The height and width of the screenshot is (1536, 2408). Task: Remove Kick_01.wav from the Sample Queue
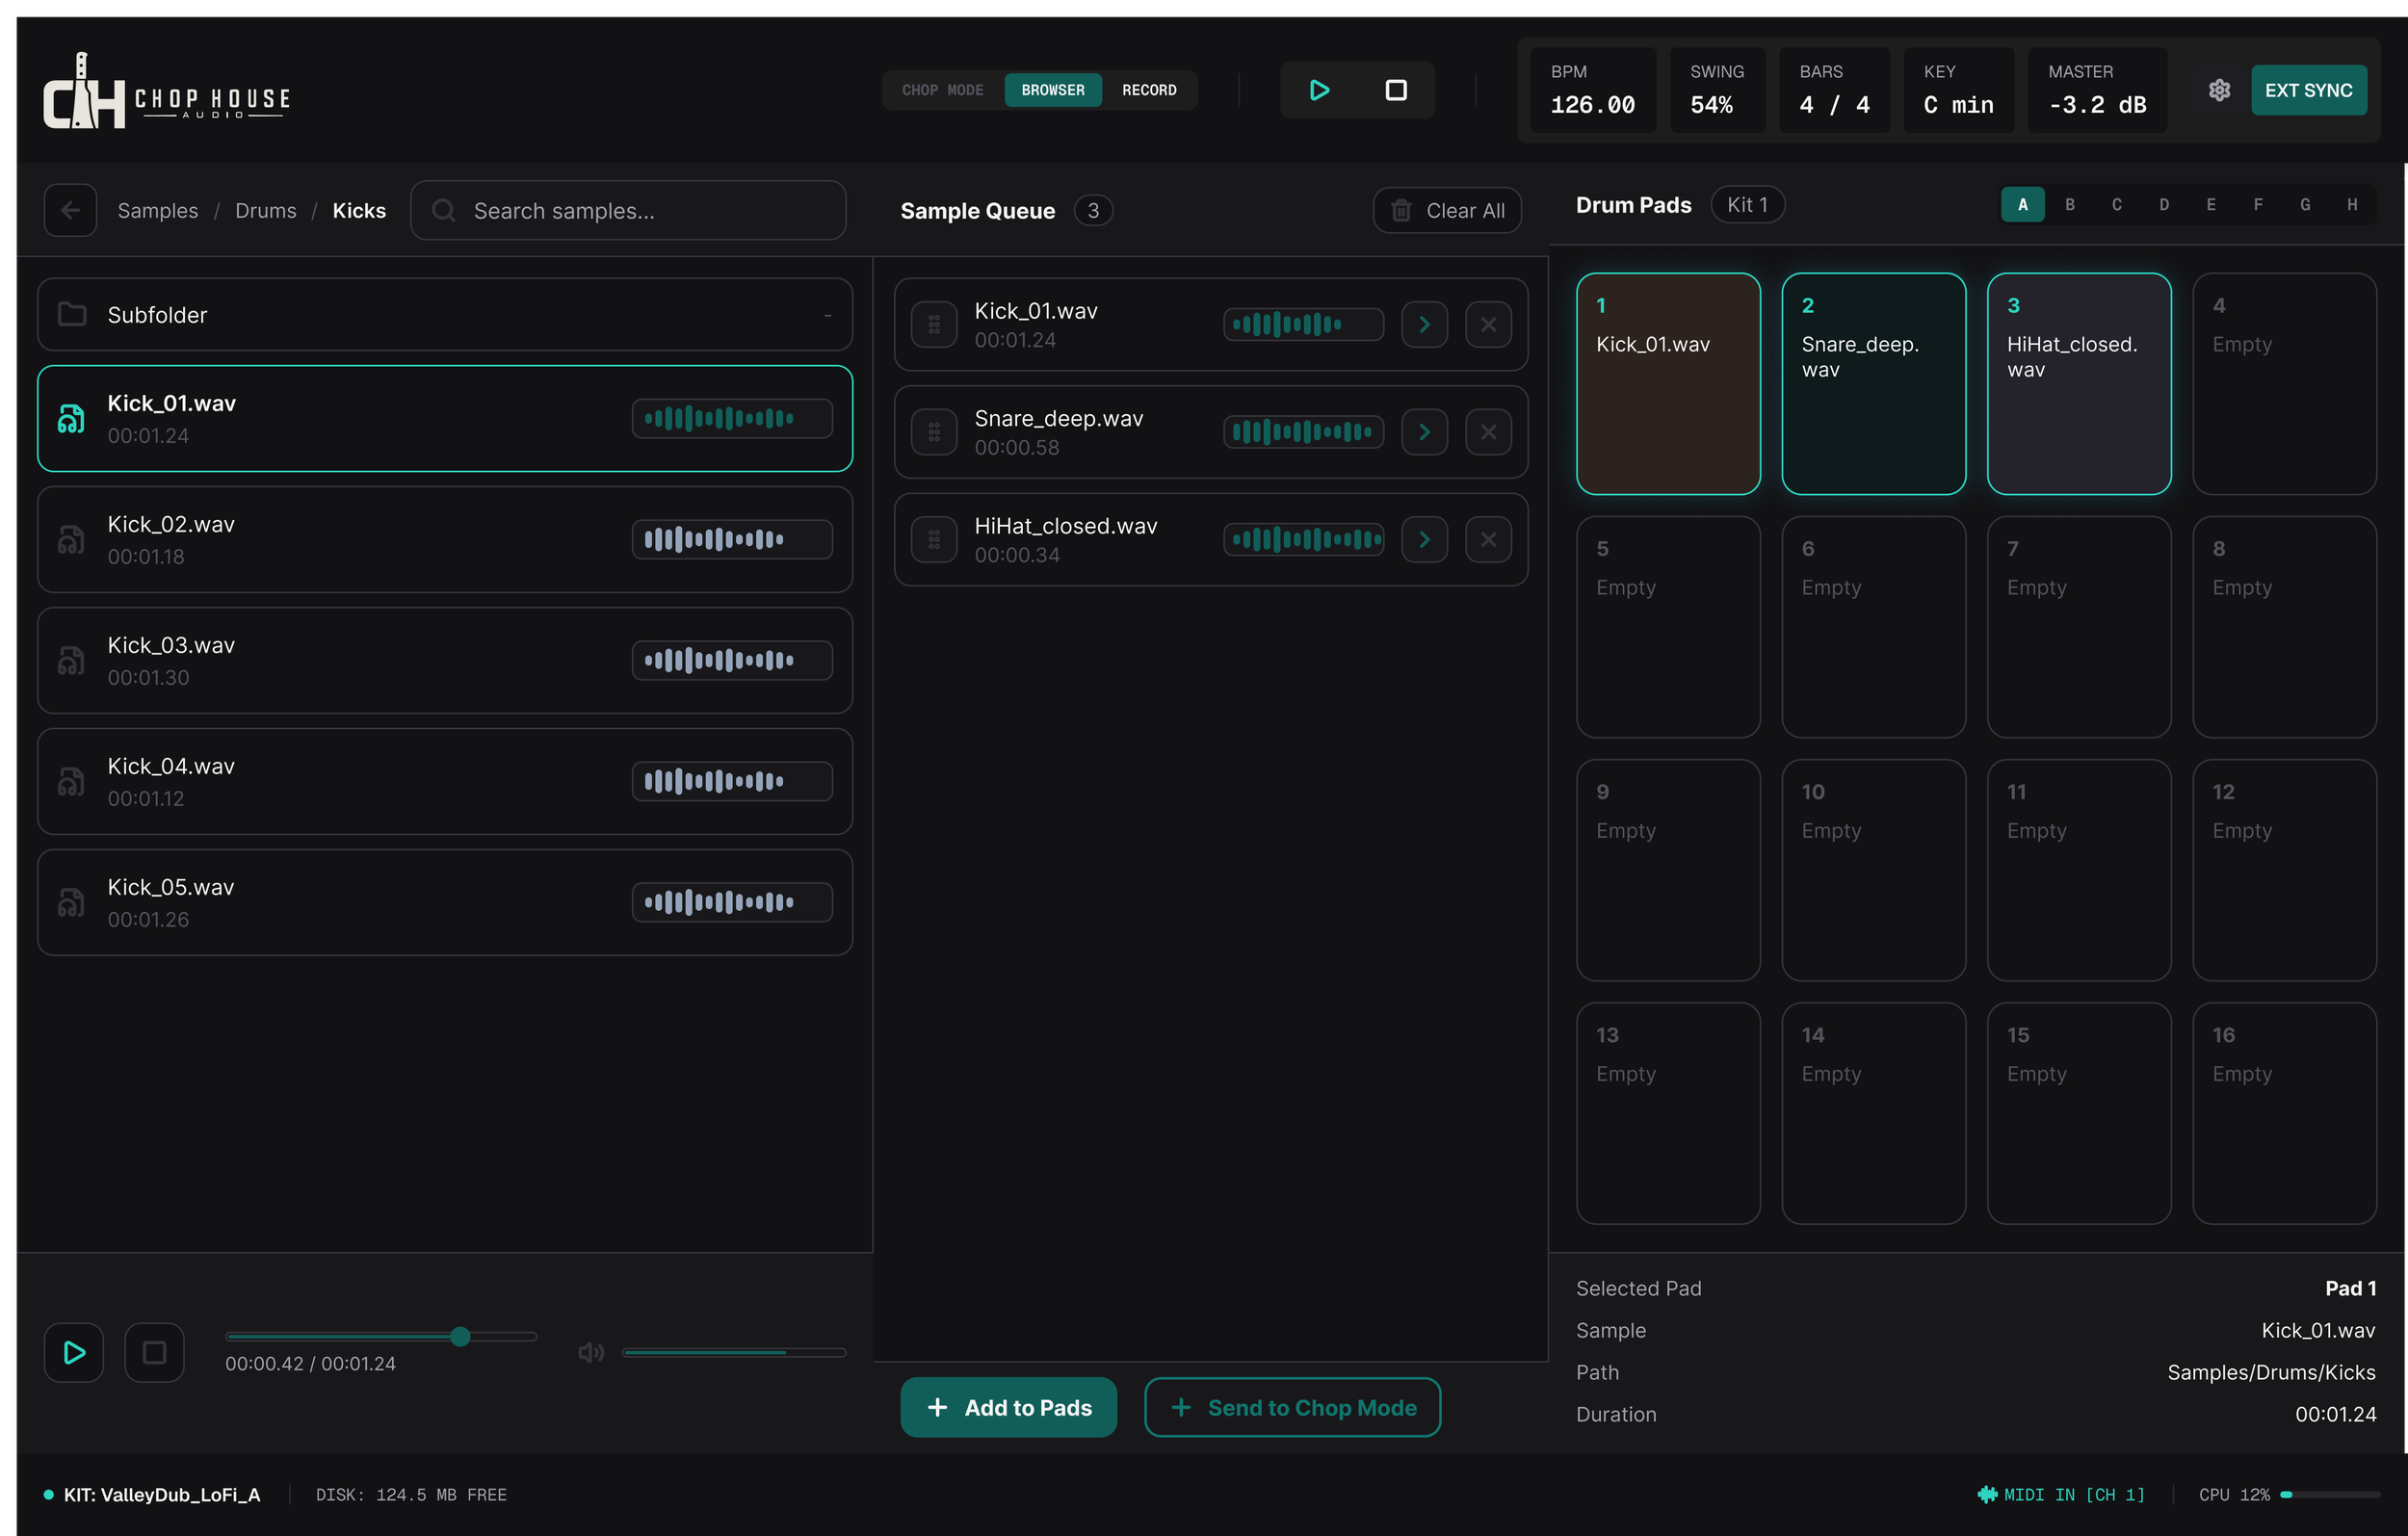[x=1488, y=324]
